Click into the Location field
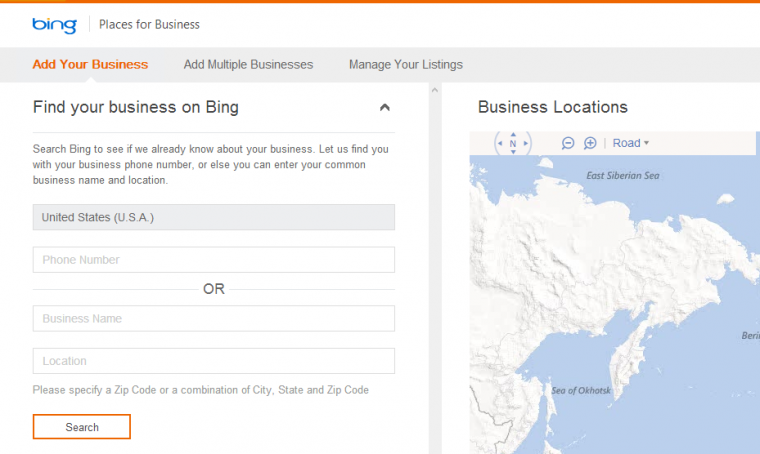The image size is (760, 454). (214, 361)
